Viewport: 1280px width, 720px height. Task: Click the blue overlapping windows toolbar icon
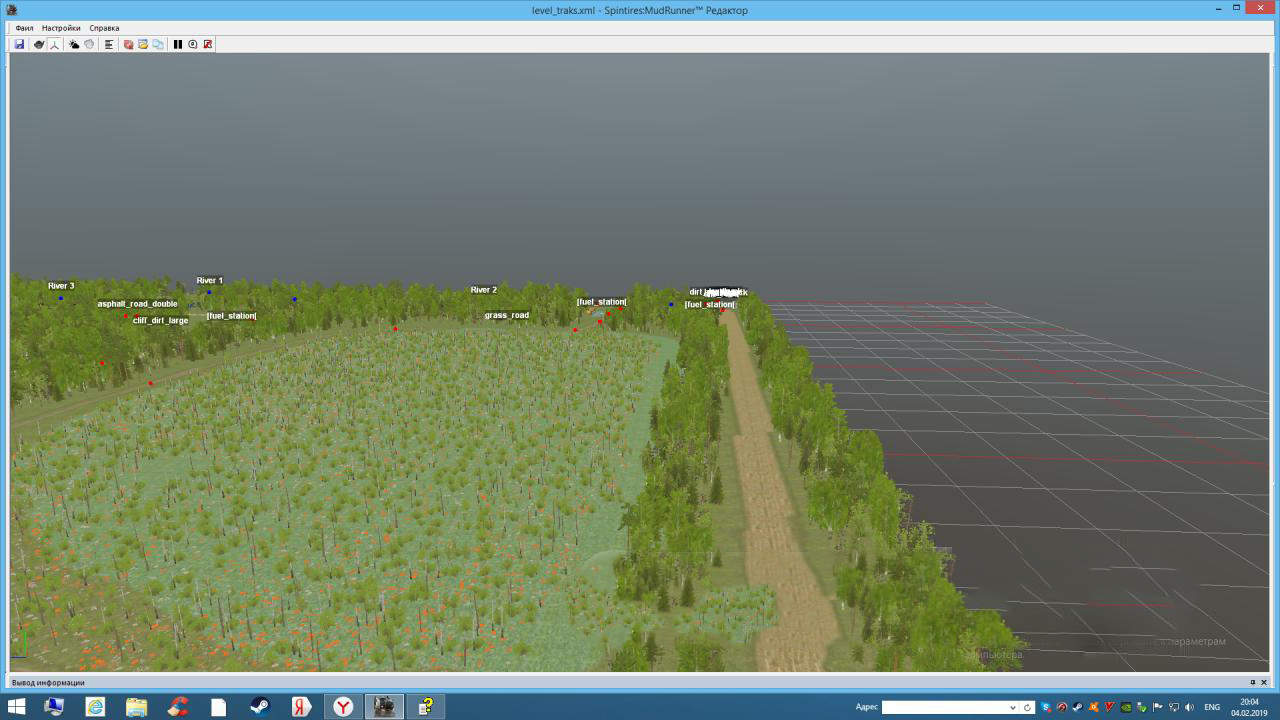click(x=158, y=44)
